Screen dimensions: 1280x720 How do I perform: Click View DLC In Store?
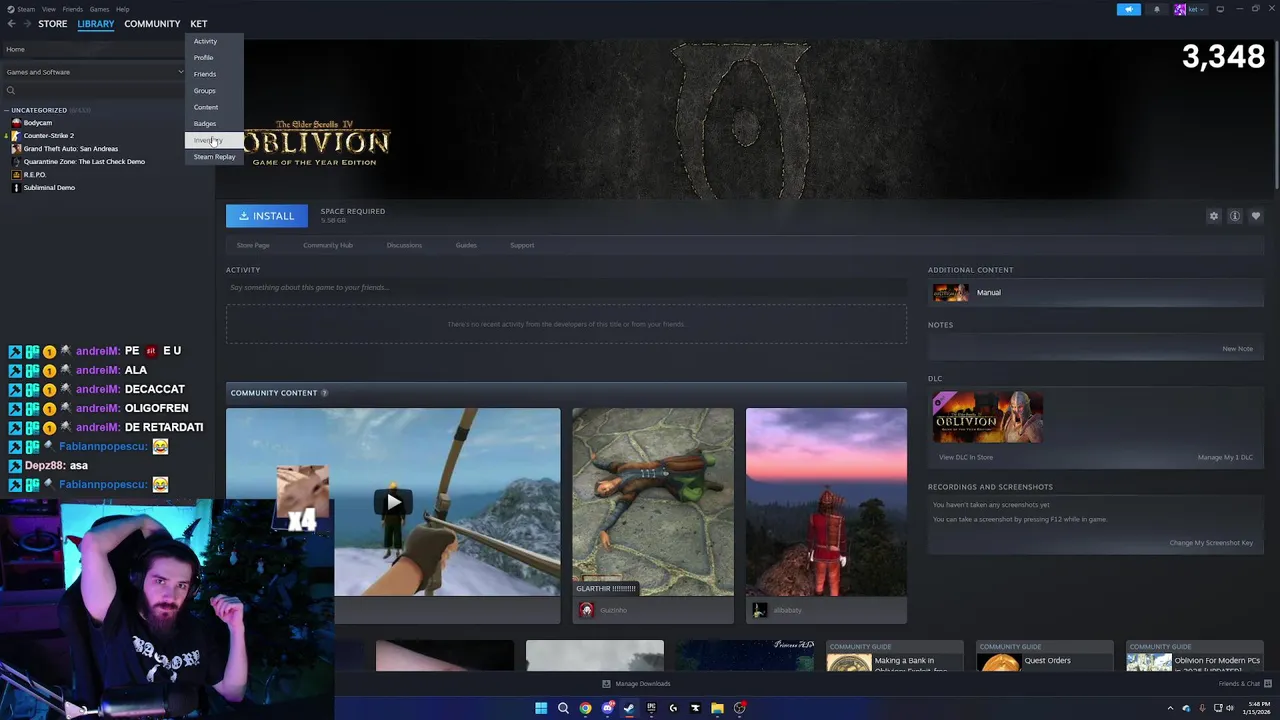coord(966,457)
